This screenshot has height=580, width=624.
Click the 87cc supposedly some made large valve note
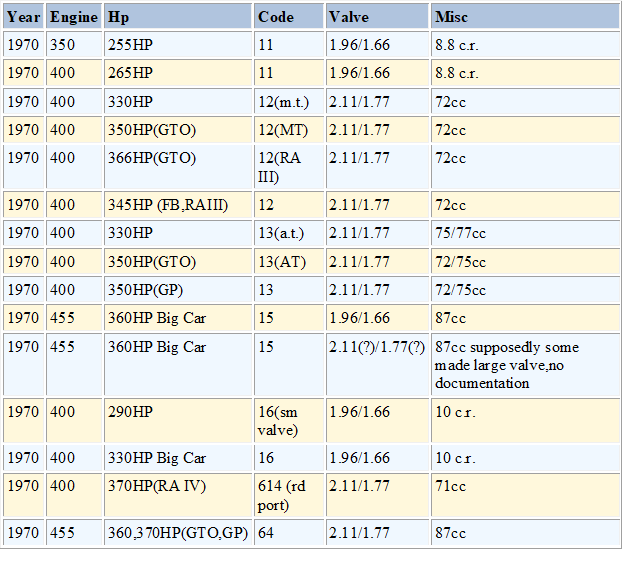[526, 365]
